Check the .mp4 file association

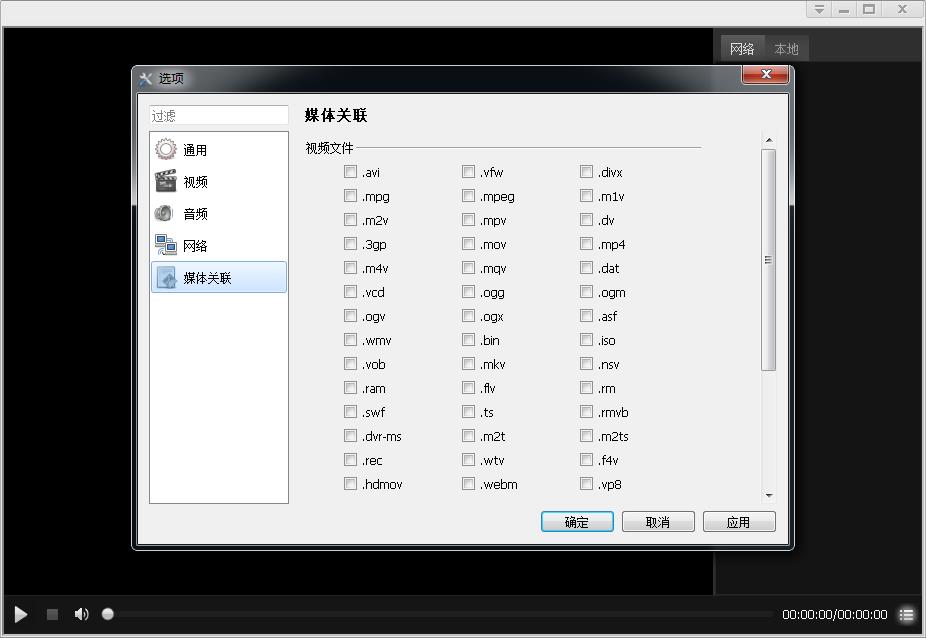586,243
